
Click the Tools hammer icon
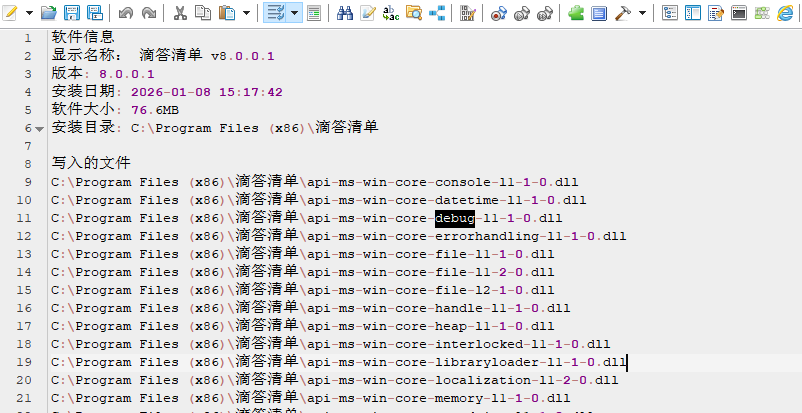pos(621,13)
